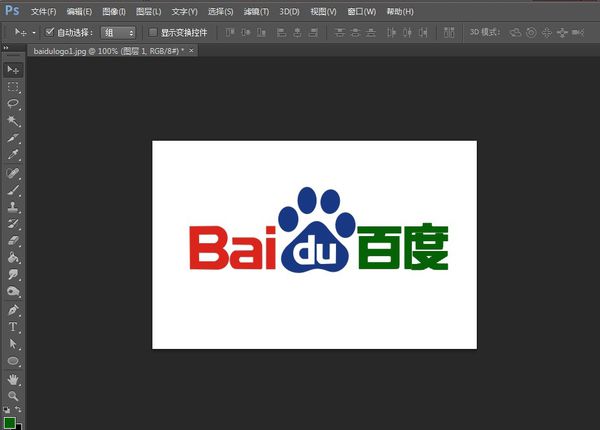Select the Path Selection tool
Viewport: 600px width, 430px height.
click(x=13, y=344)
